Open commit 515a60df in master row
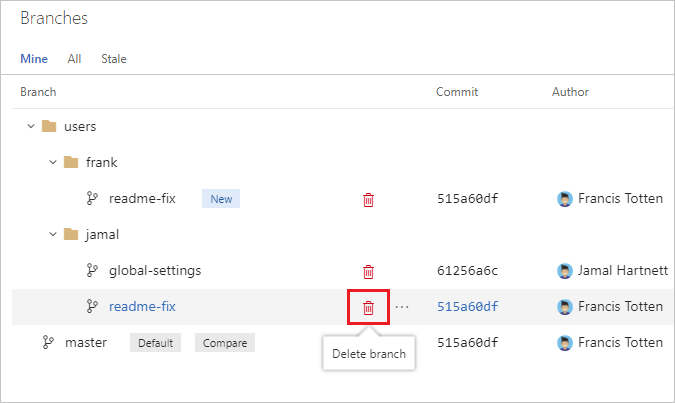This screenshot has height=403, width=675. [468, 343]
